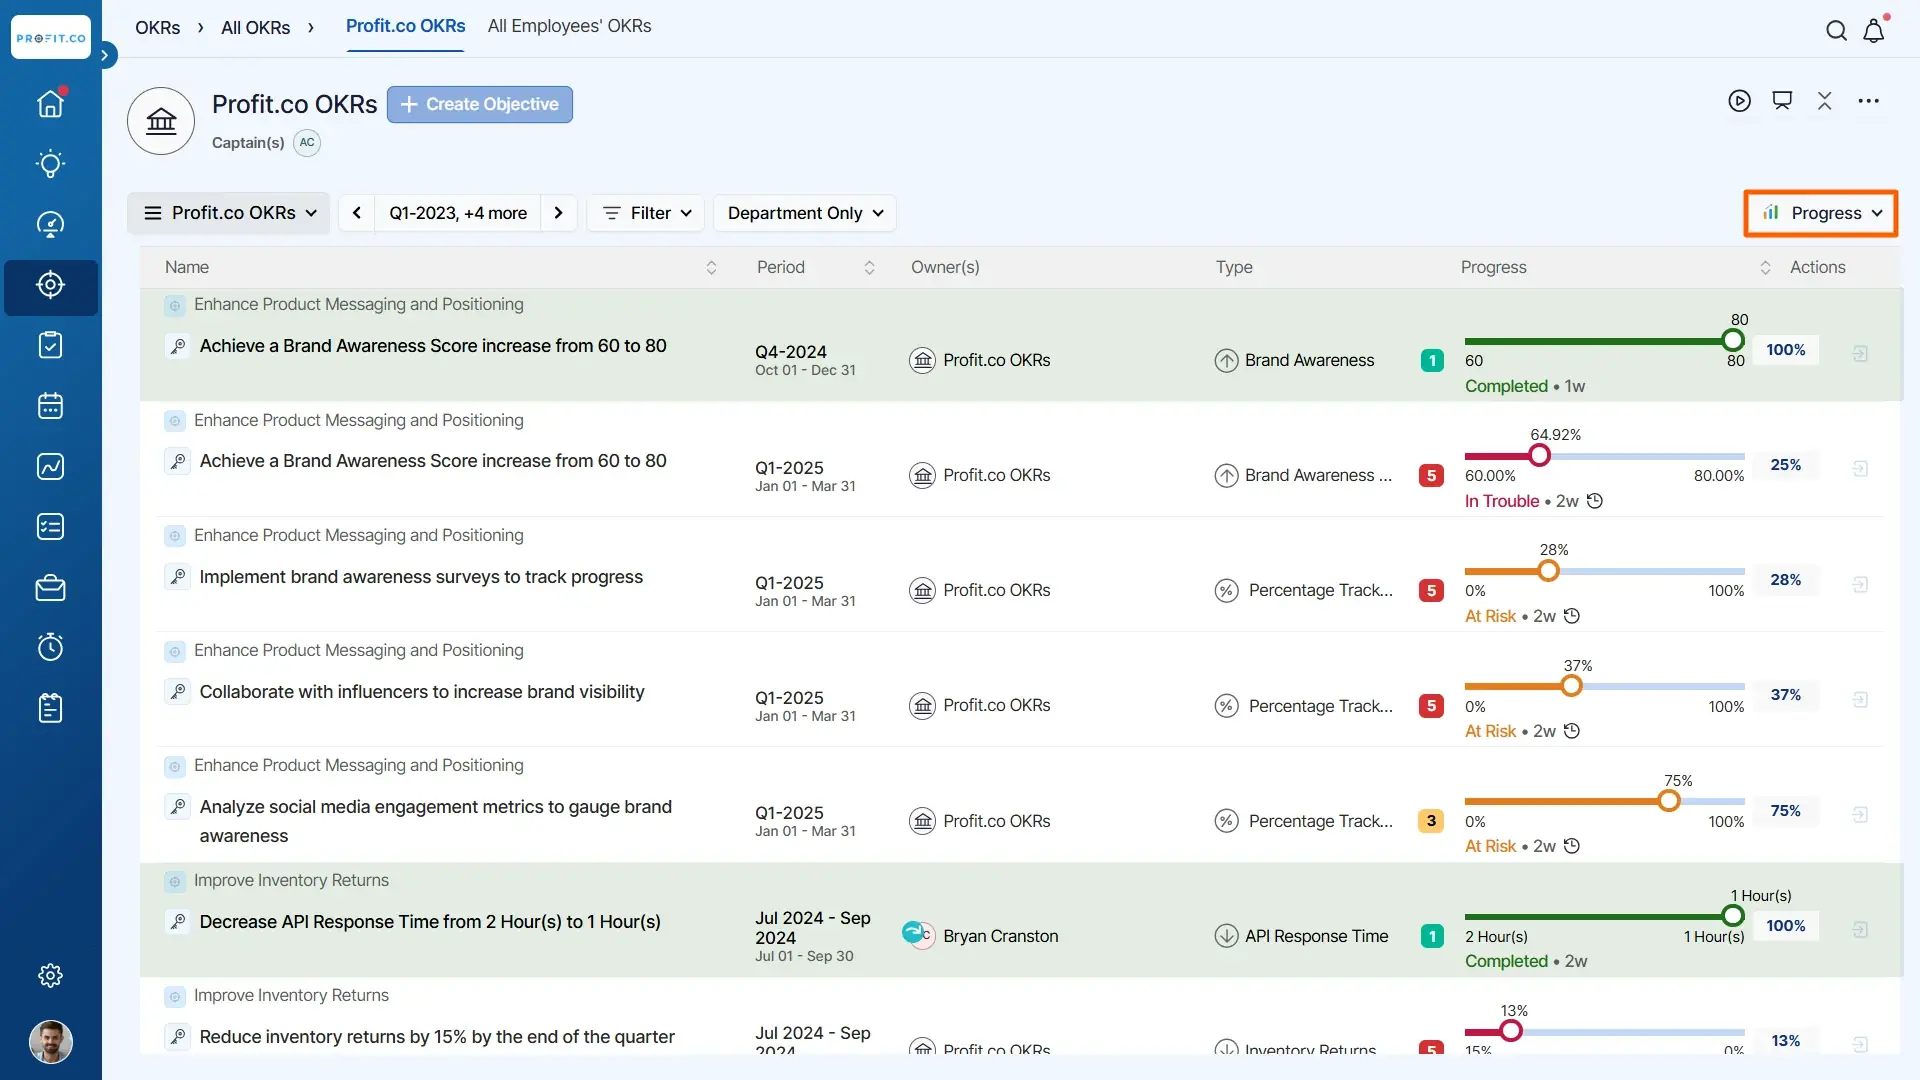This screenshot has width=1920, height=1080.
Task: Open the Home icon in sidebar
Action: point(50,103)
